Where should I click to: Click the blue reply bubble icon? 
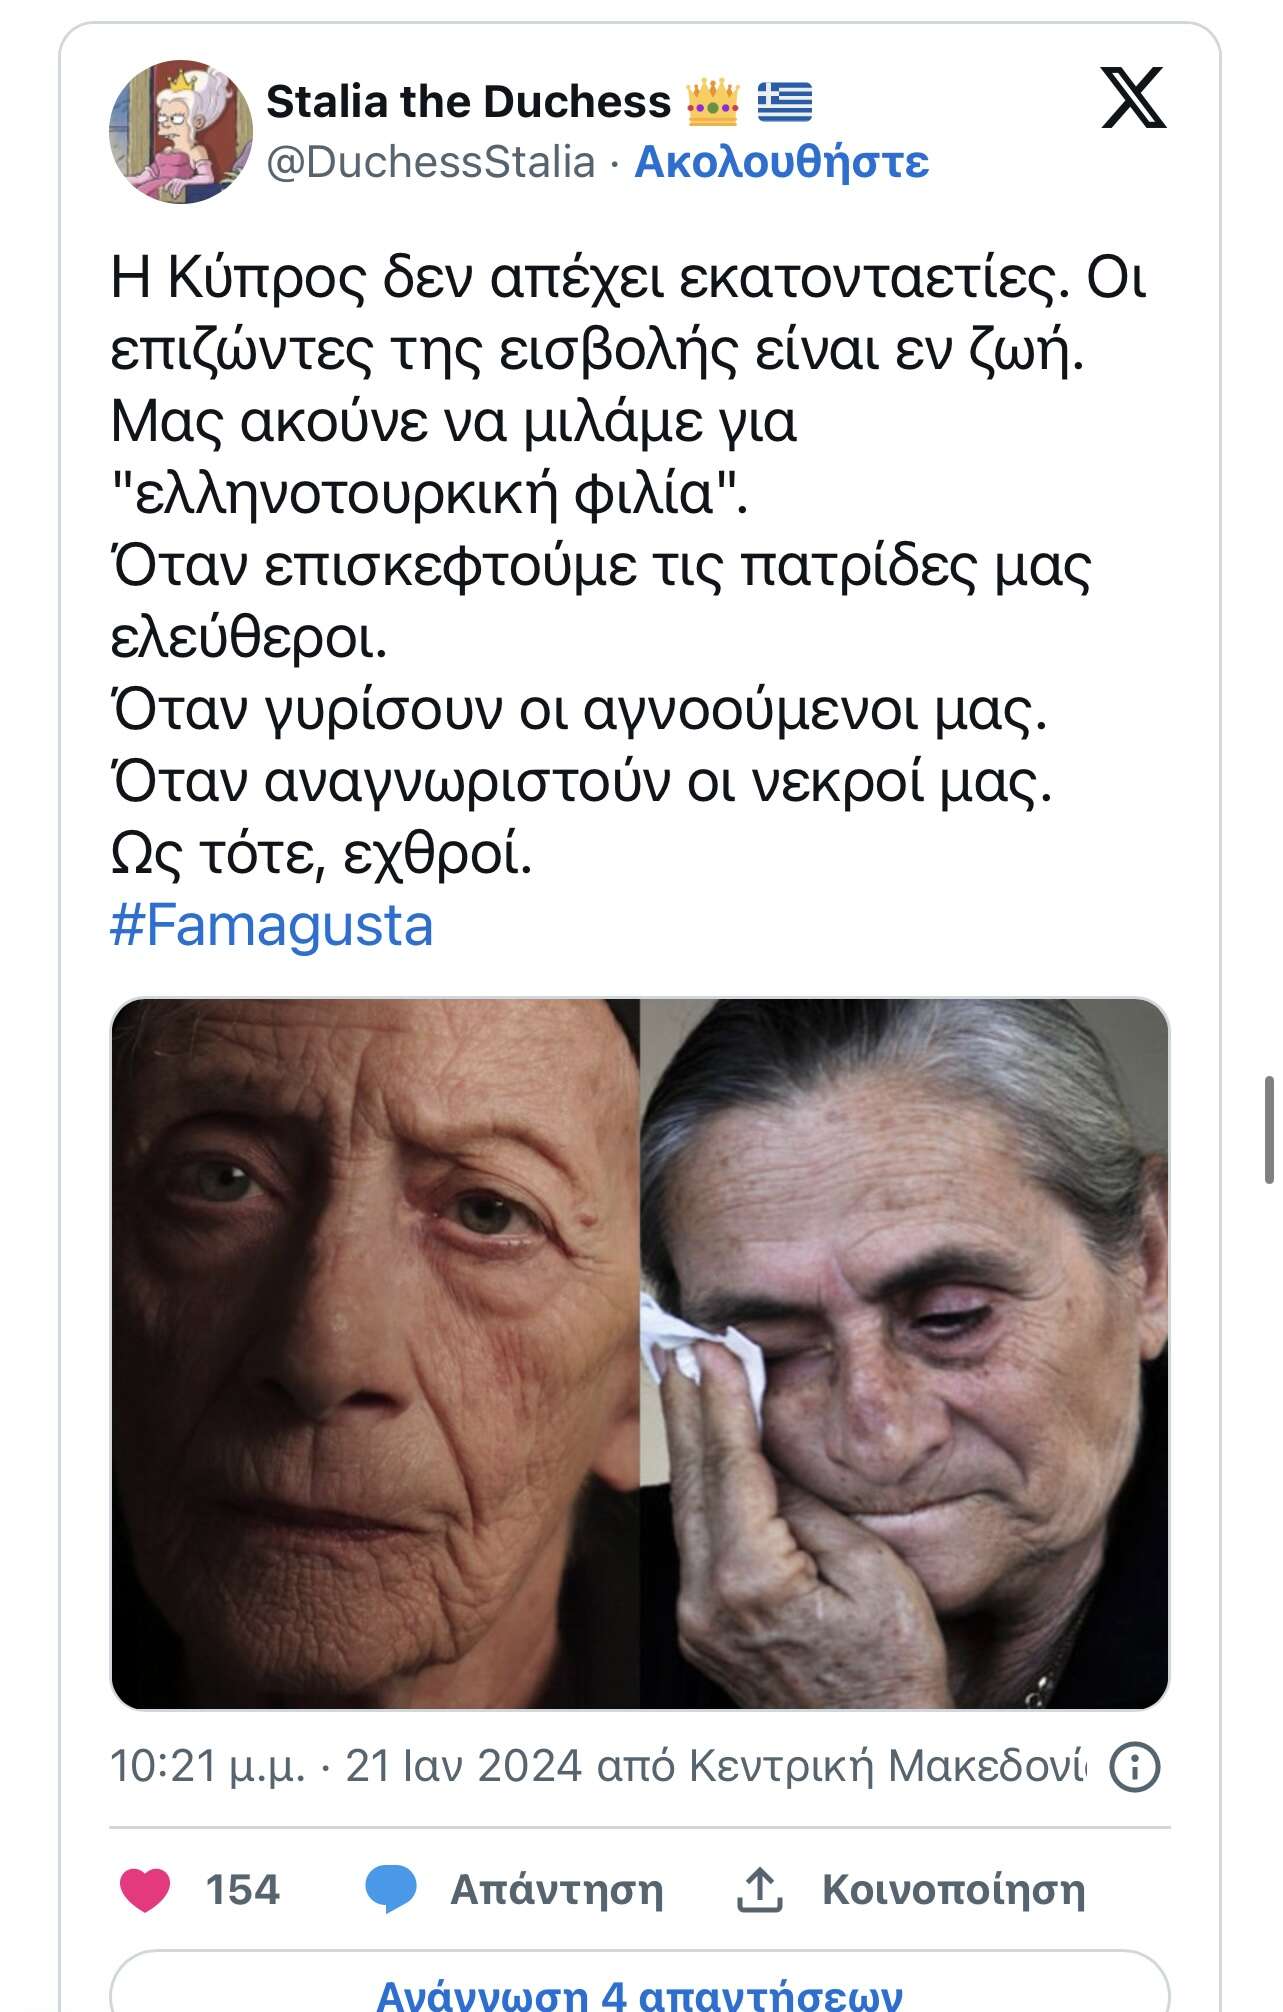pyautogui.click(x=390, y=1890)
